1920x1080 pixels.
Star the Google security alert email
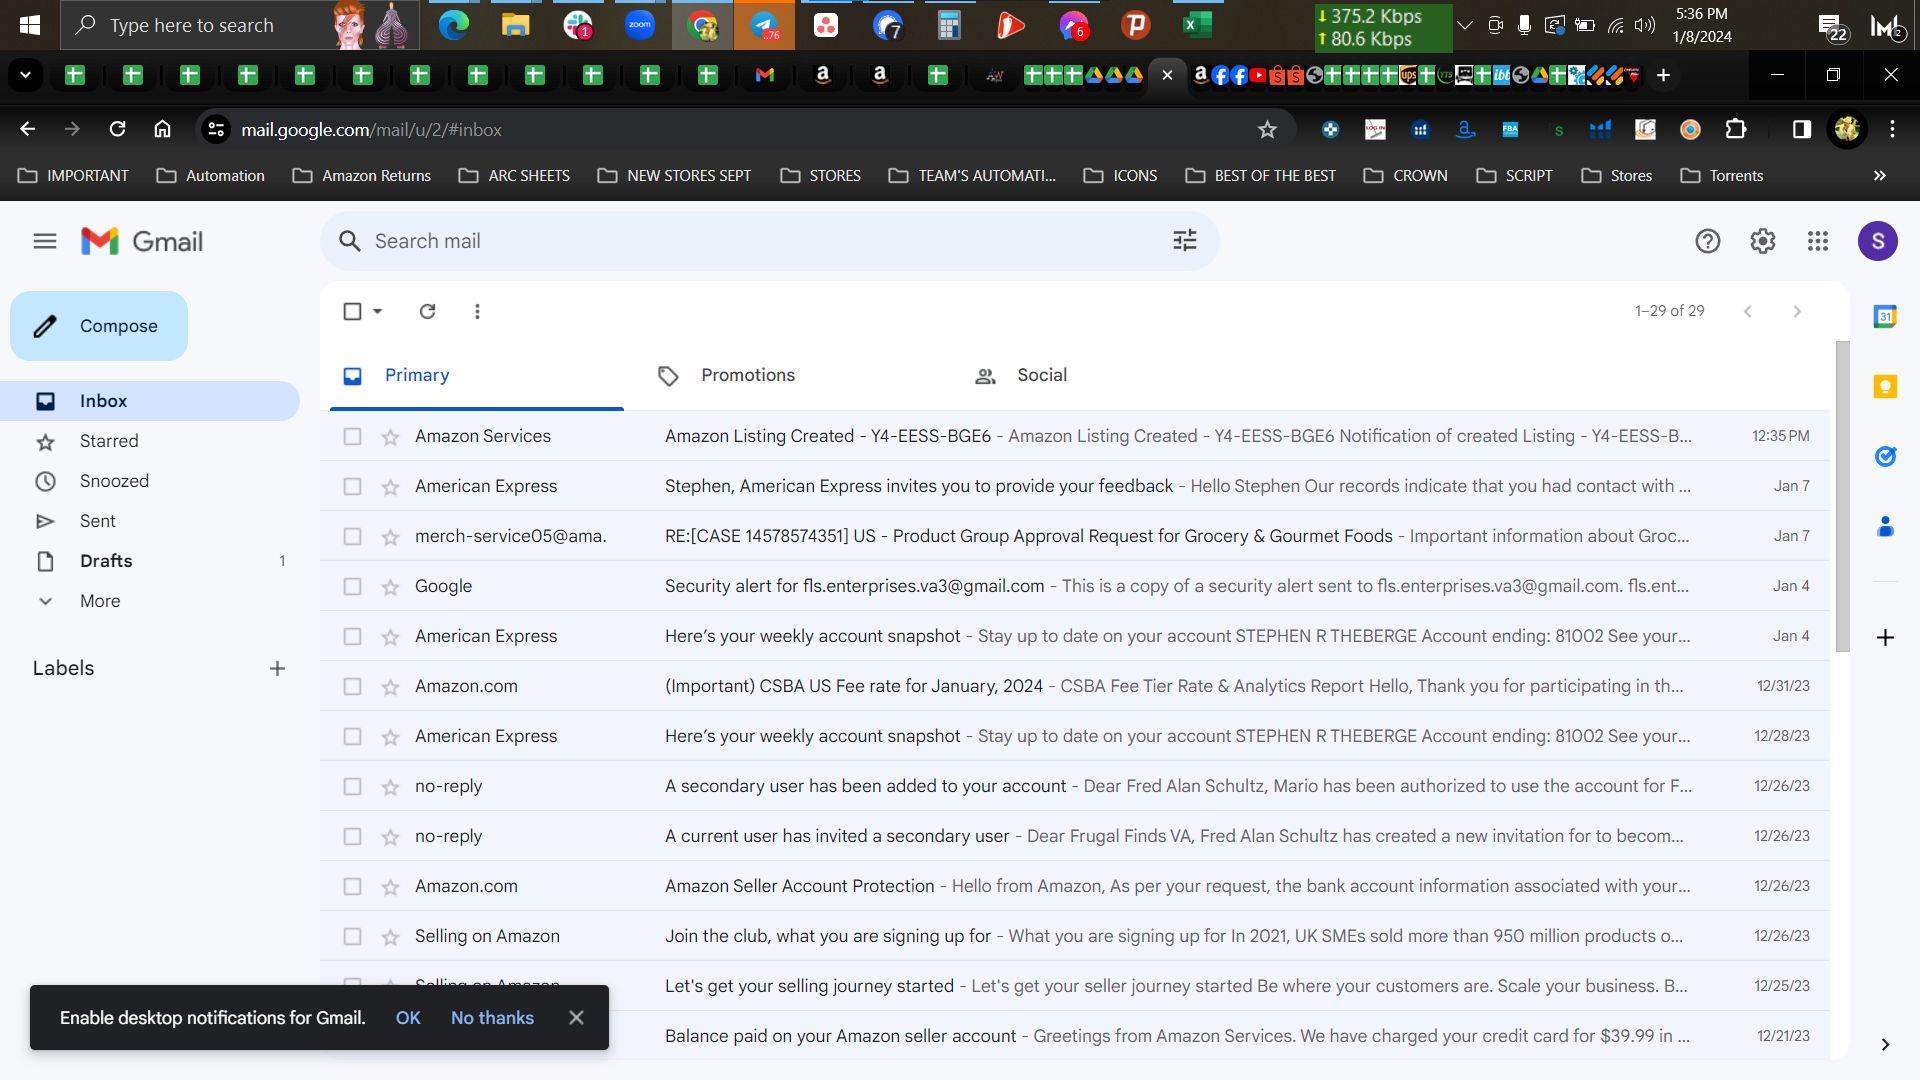coord(390,587)
